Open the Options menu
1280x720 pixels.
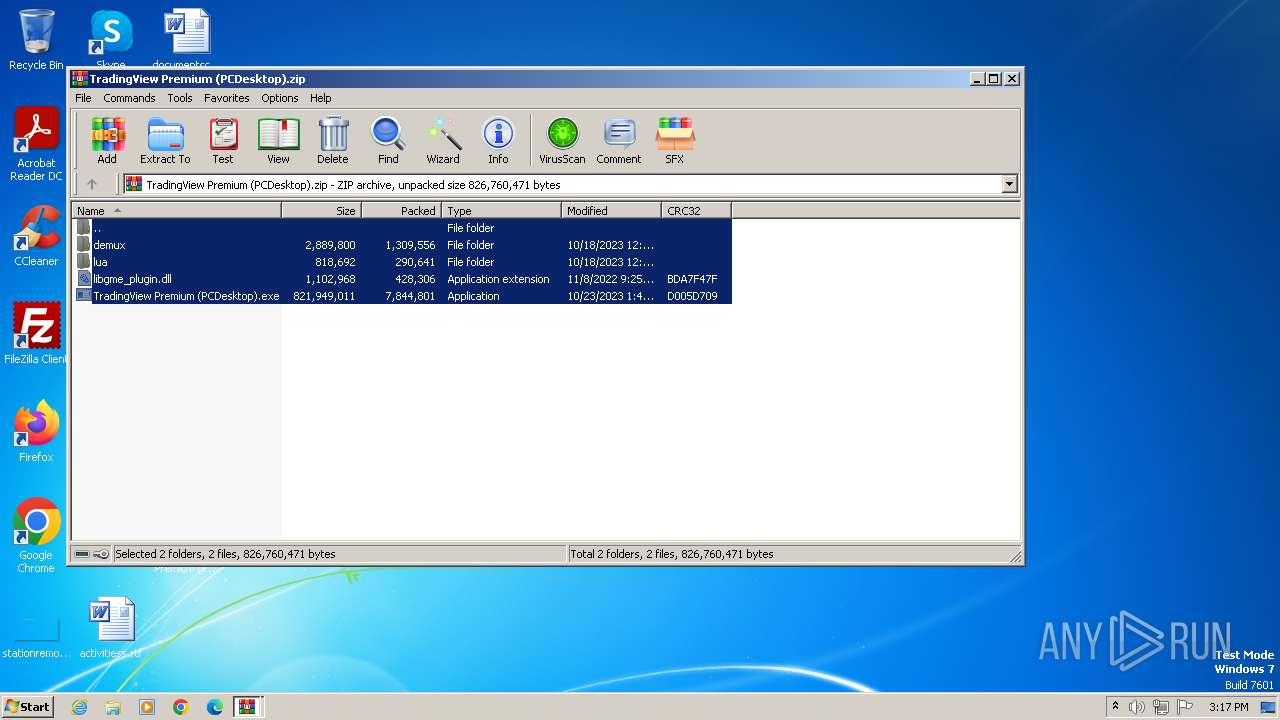point(280,98)
